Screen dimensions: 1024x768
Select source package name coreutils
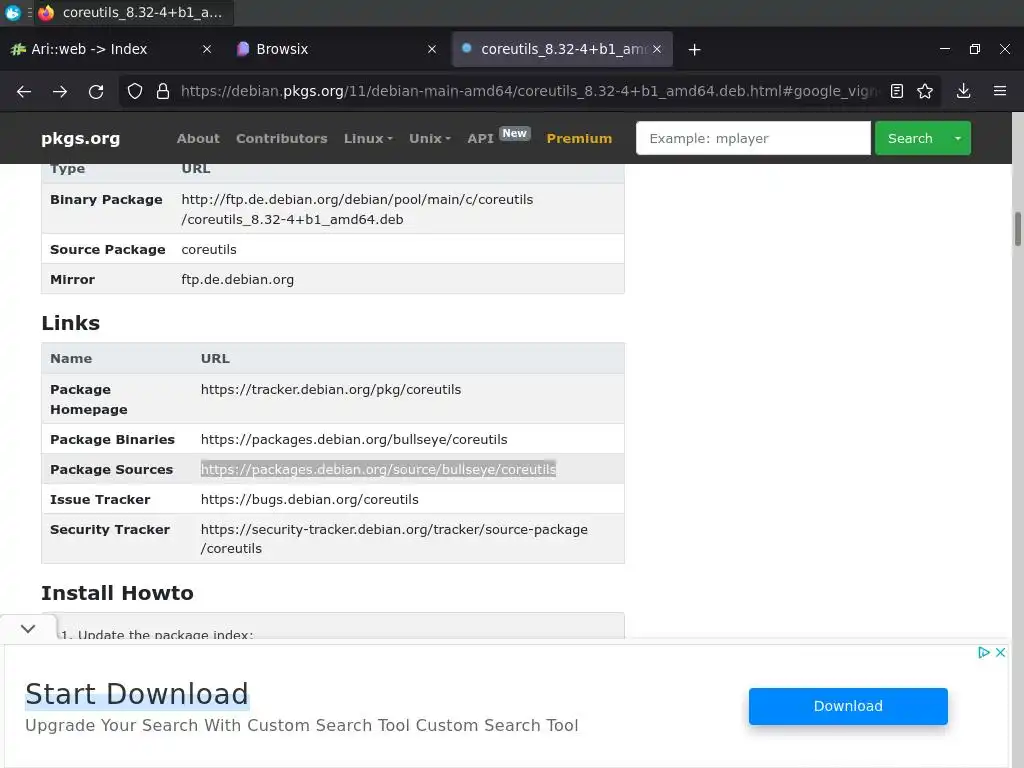point(209,249)
